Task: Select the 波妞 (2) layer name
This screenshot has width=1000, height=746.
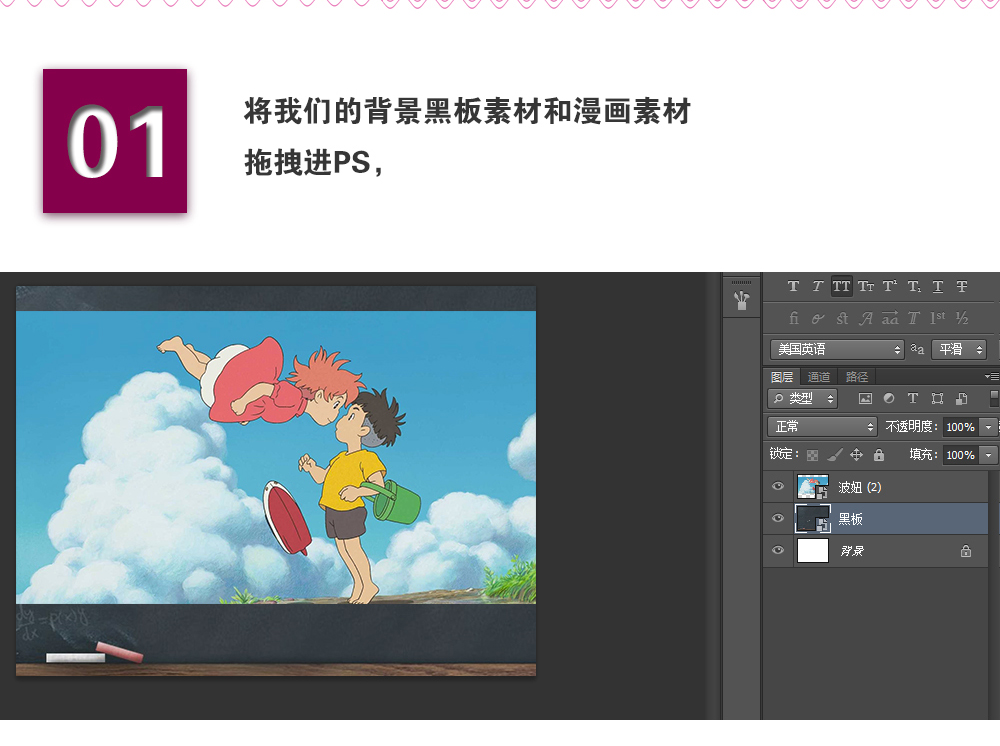Action: pyautogui.click(x=860, y=487)
